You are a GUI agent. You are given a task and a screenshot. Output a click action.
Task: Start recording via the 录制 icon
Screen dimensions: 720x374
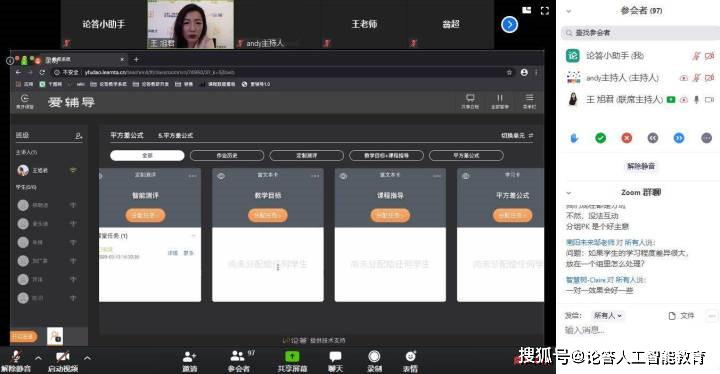point(374,357)
